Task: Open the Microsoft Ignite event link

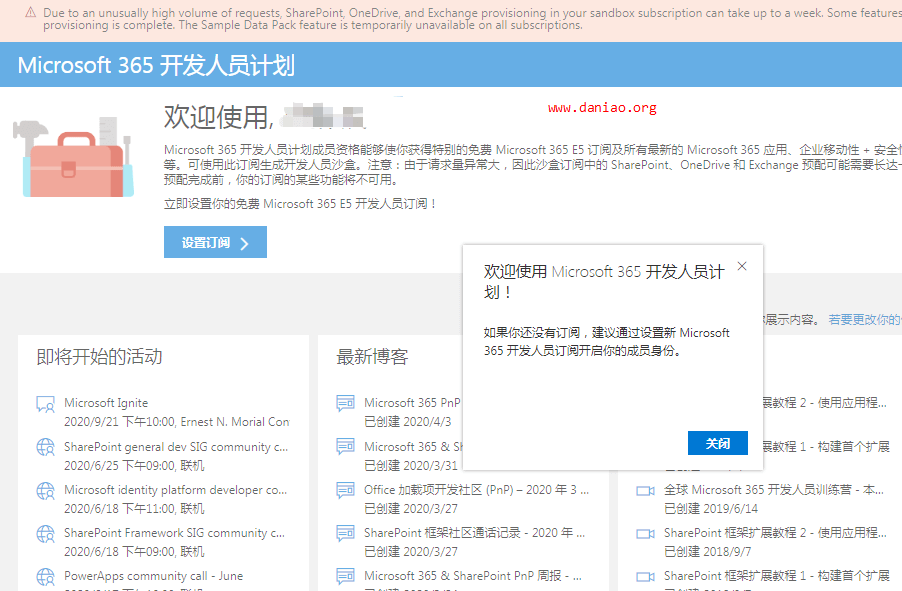Action: (x=106, y=403)
